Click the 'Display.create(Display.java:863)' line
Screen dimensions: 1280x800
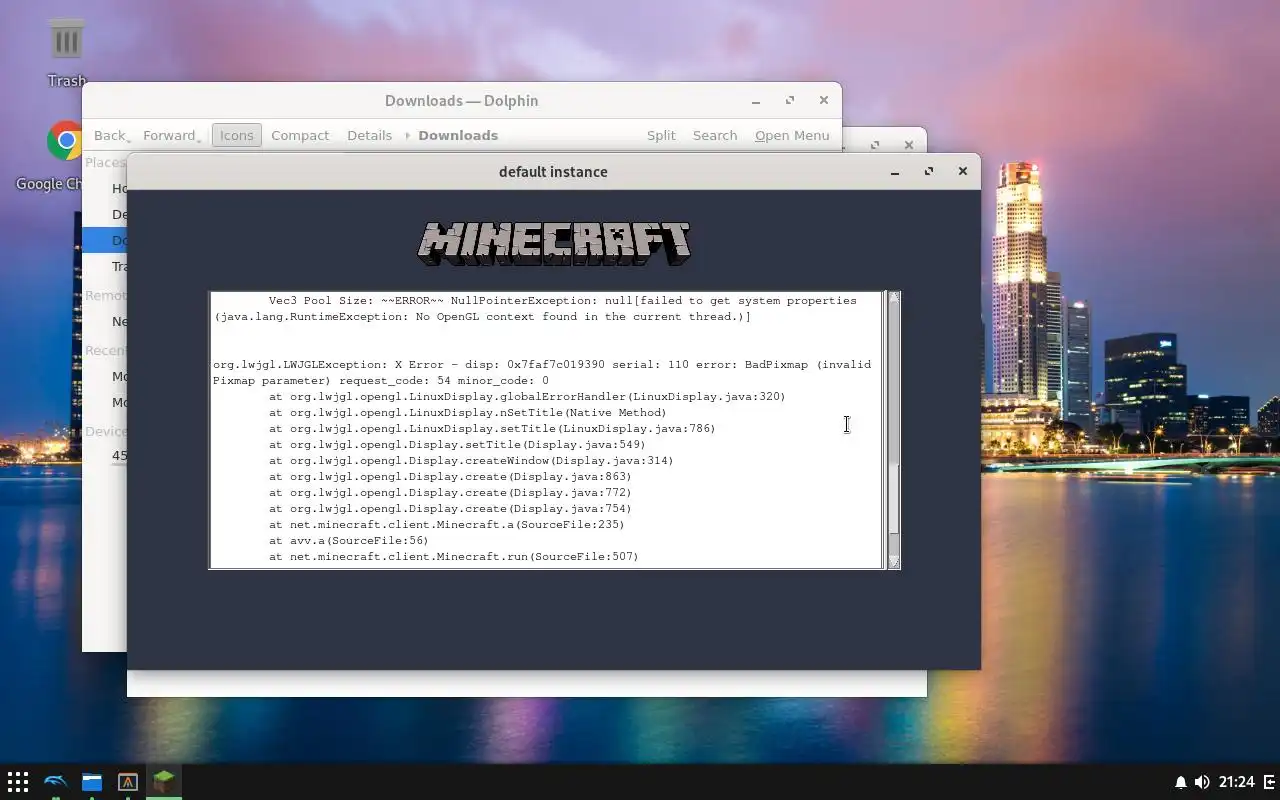pos(450,476)
